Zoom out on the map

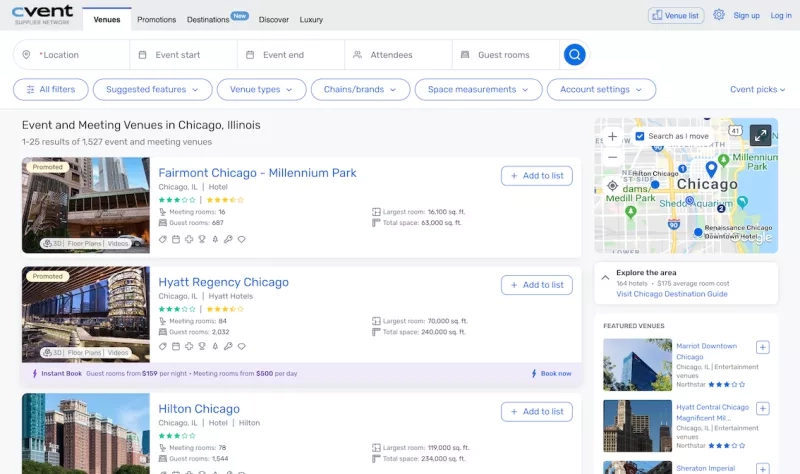click(612, 157)
